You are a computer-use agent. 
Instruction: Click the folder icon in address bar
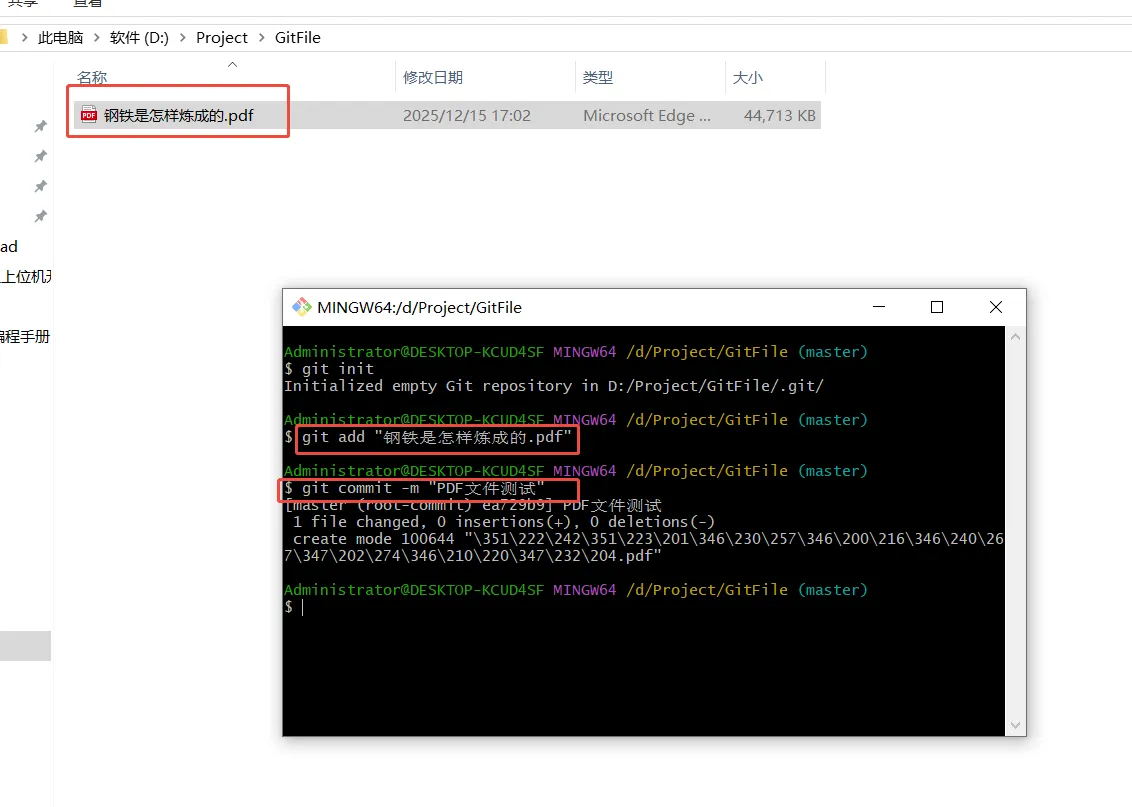[4, 36]
